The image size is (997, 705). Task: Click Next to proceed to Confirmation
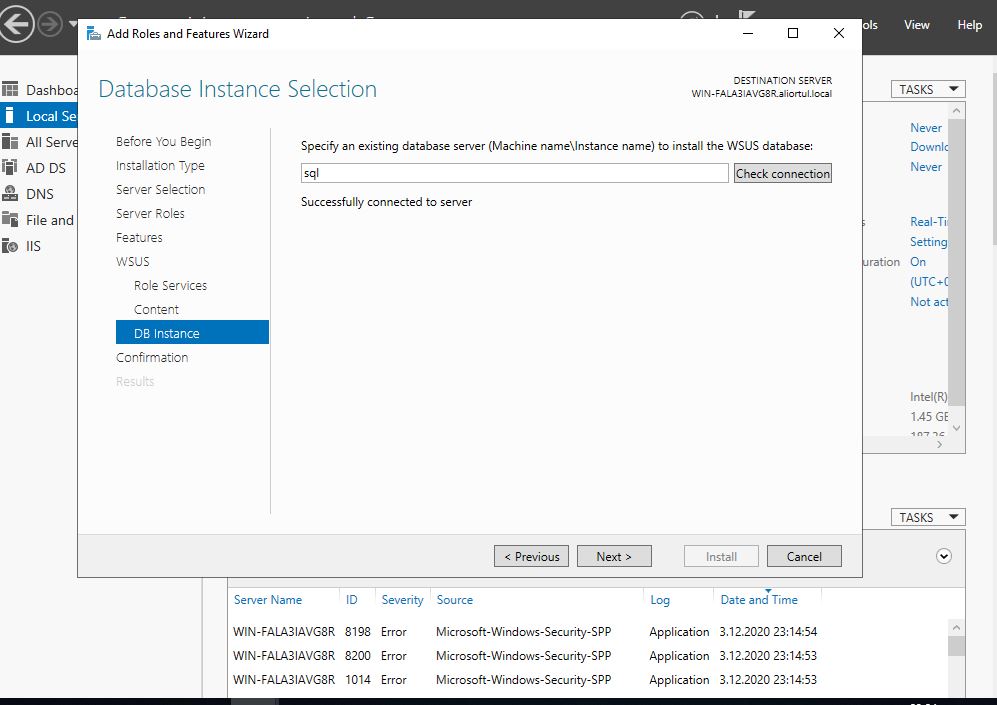point(614,557)
